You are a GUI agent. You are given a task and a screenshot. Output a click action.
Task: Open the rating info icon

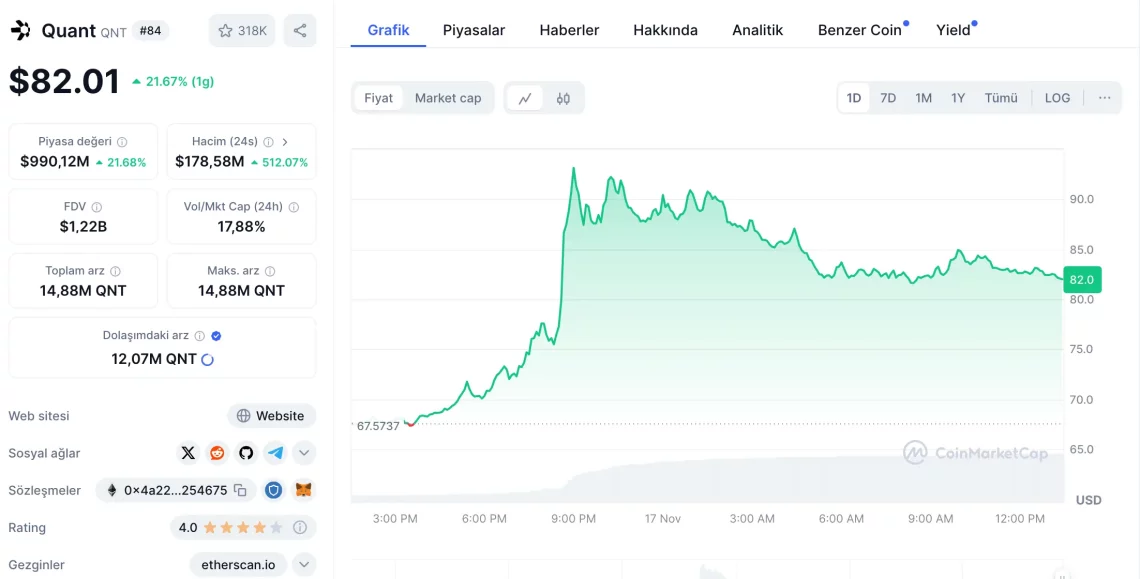(x=299, y=527)
